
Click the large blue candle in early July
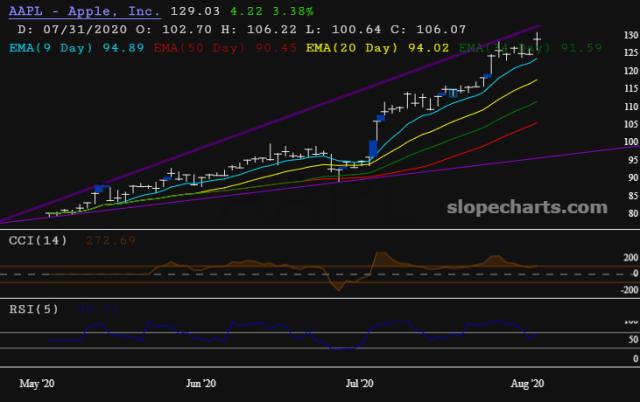coord(373,149)
